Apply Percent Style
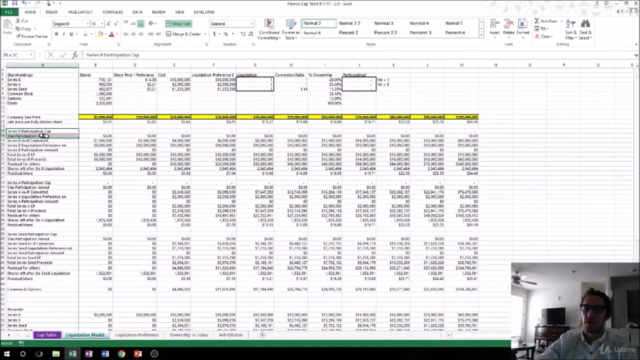This screenshot has width=640, height=360. (x=226, y=34)
